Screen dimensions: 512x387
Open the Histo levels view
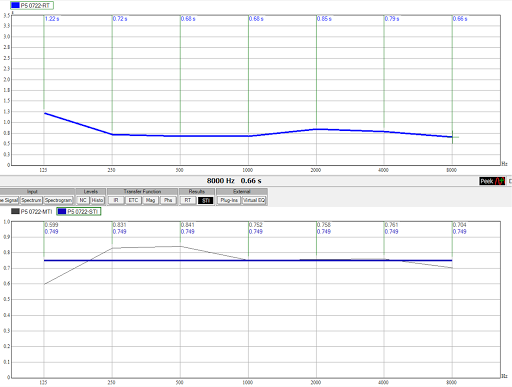(97, 200)
